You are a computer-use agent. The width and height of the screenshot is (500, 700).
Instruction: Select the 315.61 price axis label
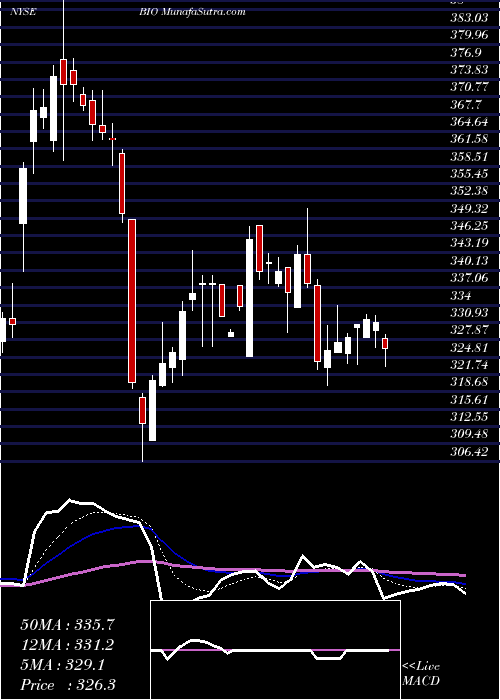point(467,399)
